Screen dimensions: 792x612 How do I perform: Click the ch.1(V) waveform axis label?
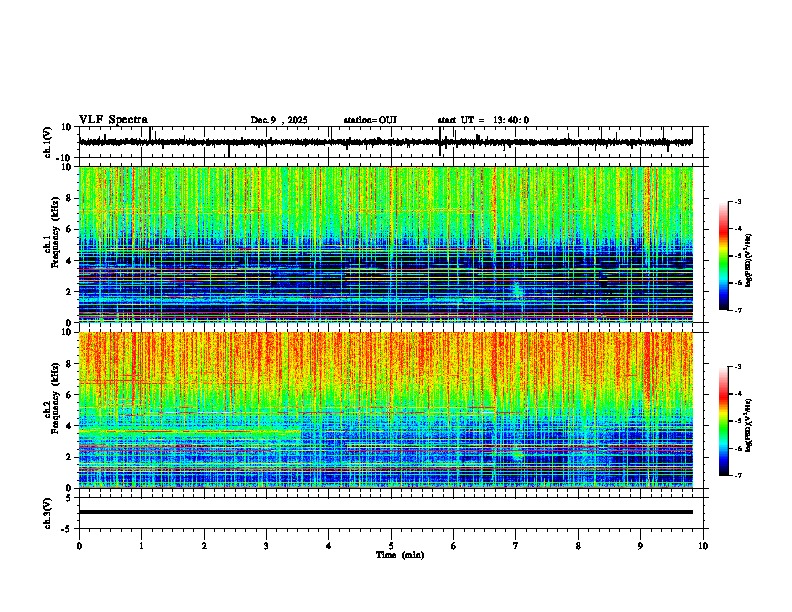48,142
